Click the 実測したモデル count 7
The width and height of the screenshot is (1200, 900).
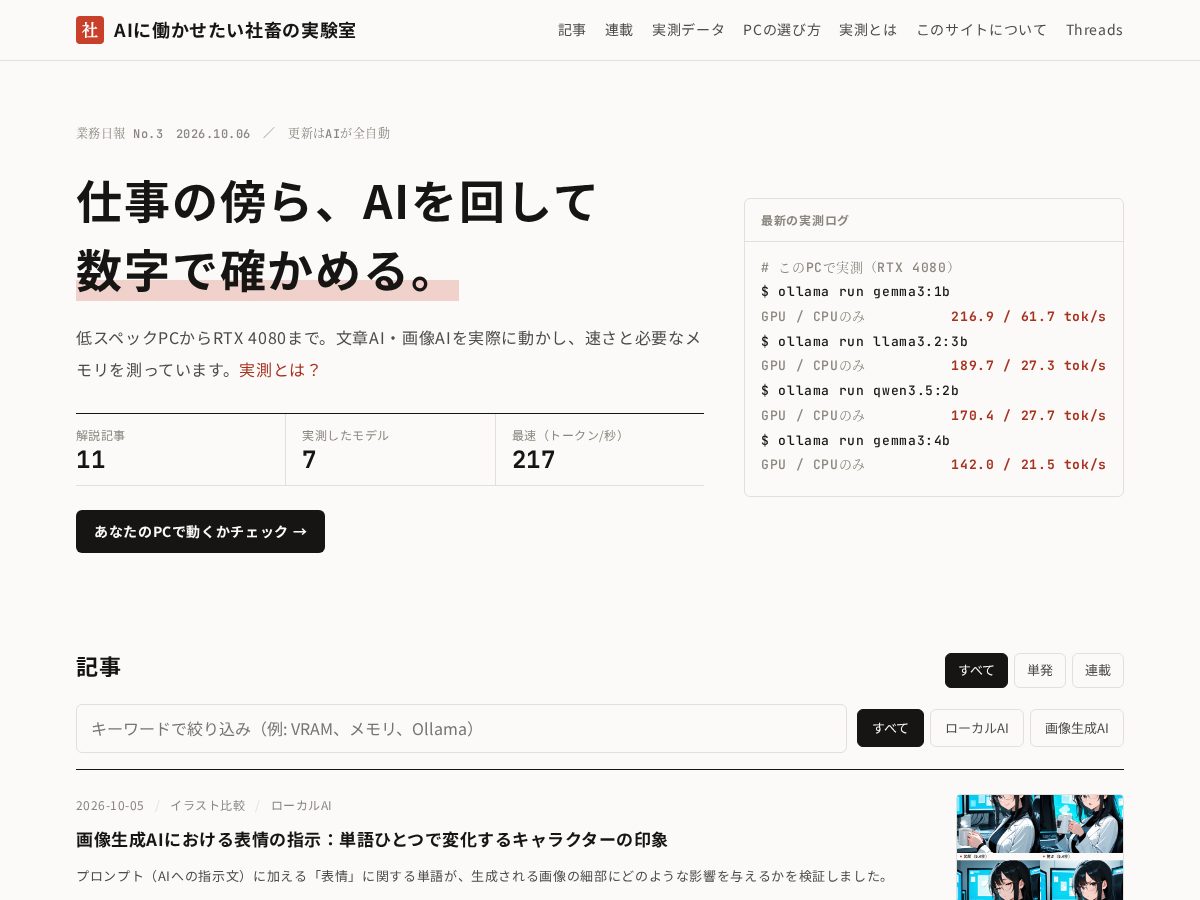[309, 459]
